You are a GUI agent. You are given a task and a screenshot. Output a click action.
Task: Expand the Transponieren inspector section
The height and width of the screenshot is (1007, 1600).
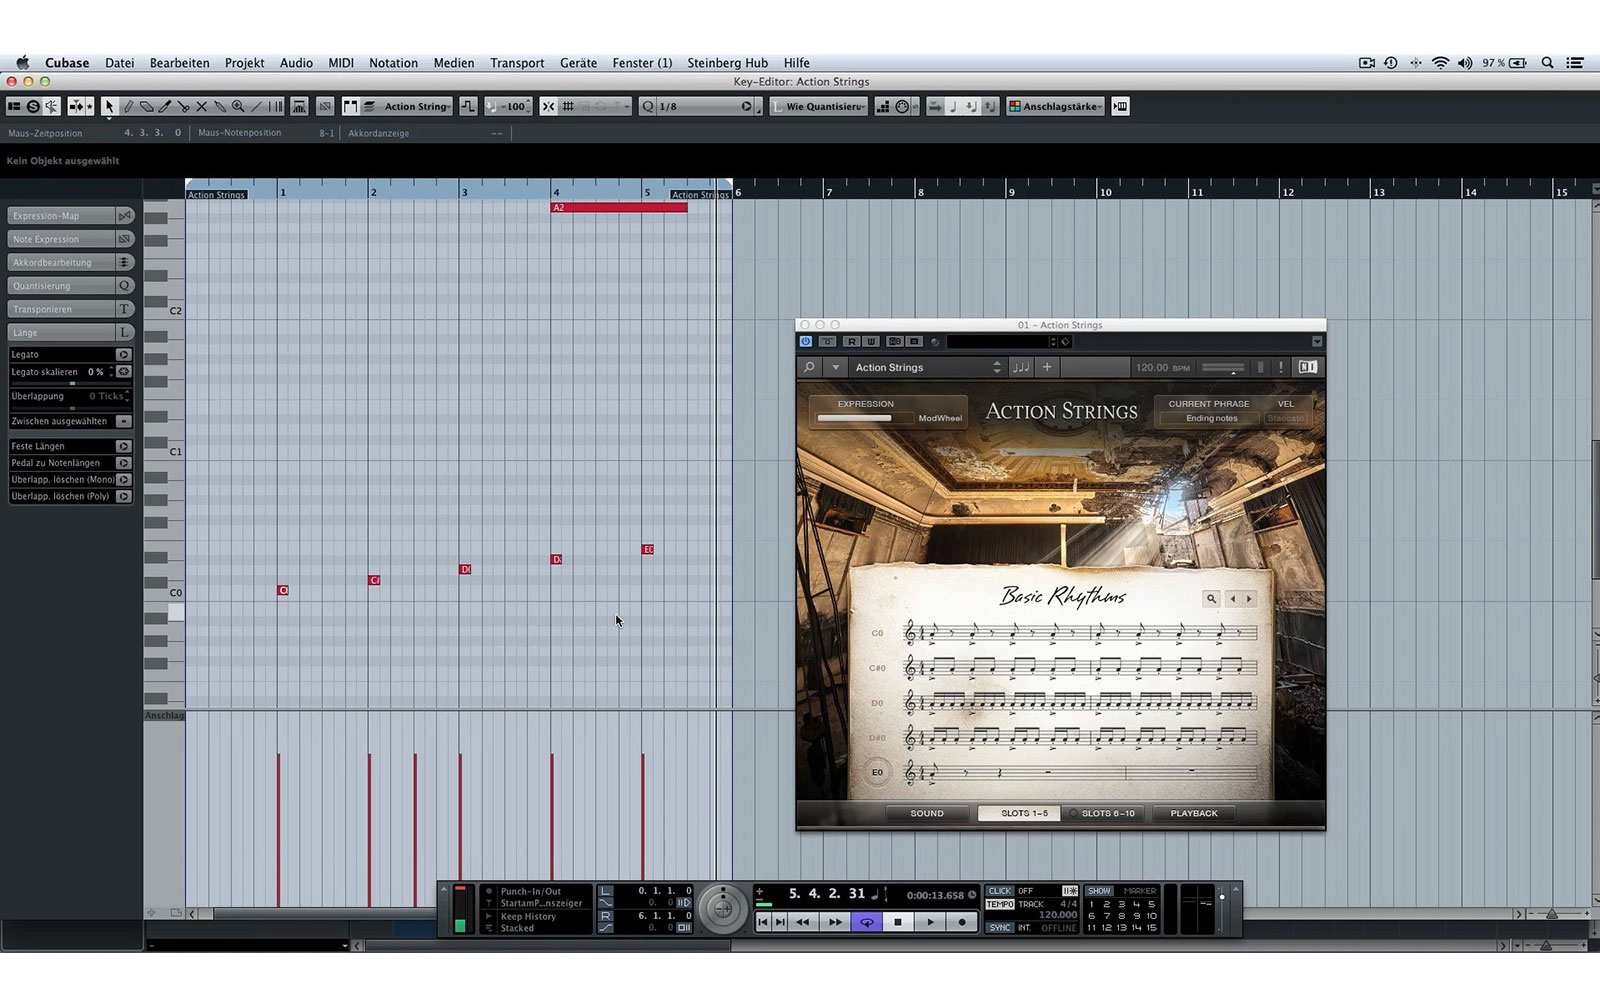71,309
